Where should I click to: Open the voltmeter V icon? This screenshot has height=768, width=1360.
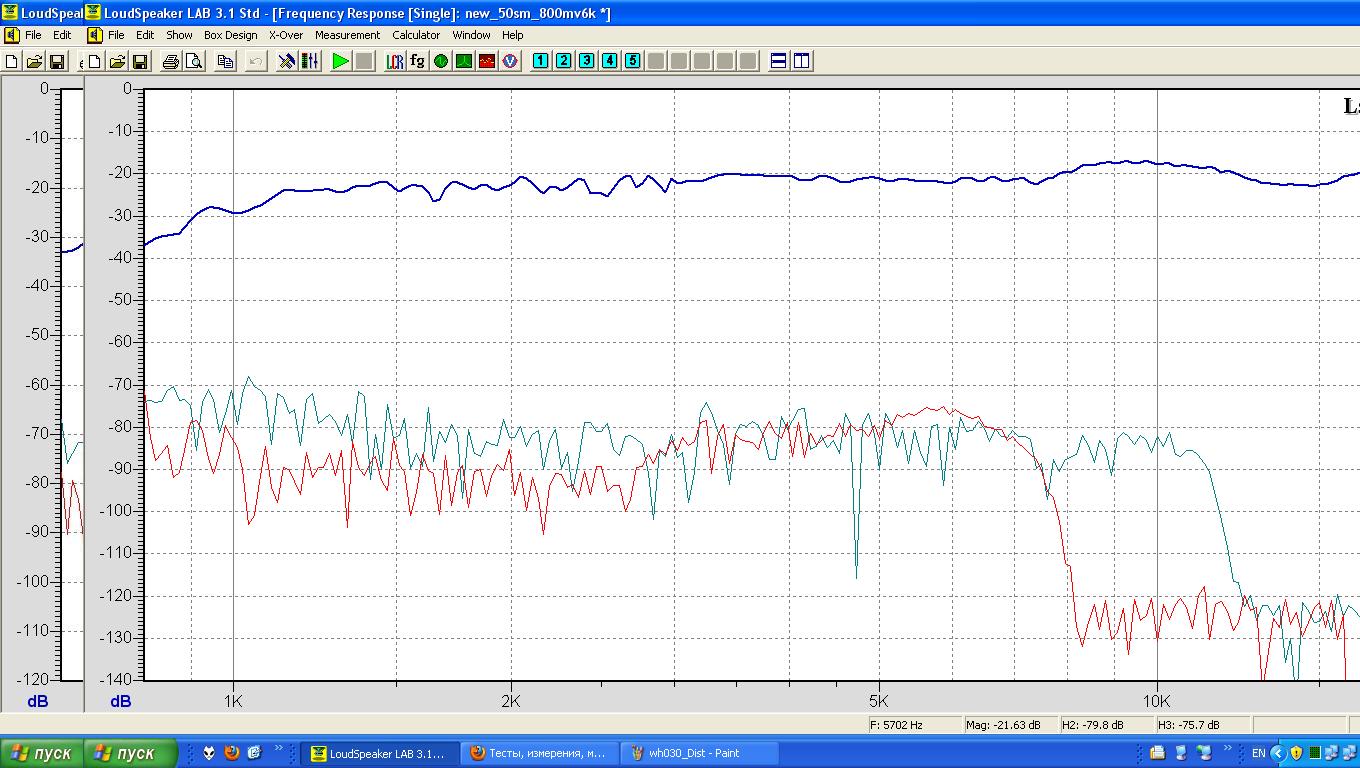click(510, 61)
